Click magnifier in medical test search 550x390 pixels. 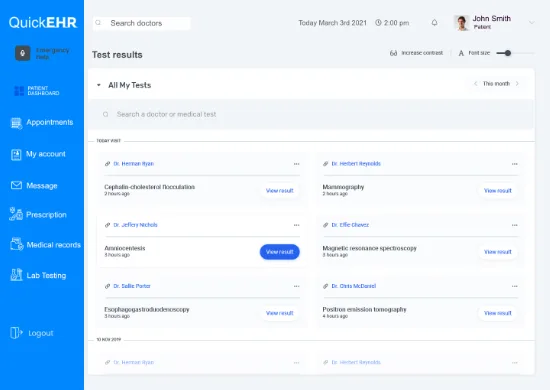pyautogui.click(x=106, y=114)
